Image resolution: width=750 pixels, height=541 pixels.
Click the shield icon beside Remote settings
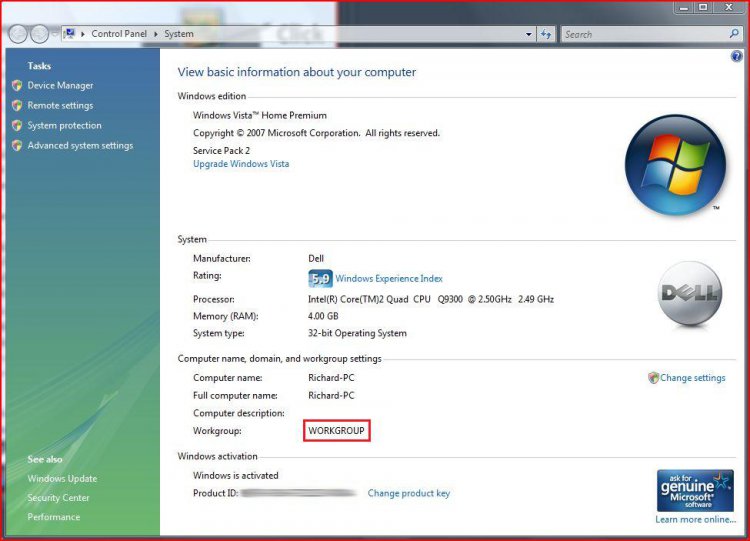click(17, 105)
